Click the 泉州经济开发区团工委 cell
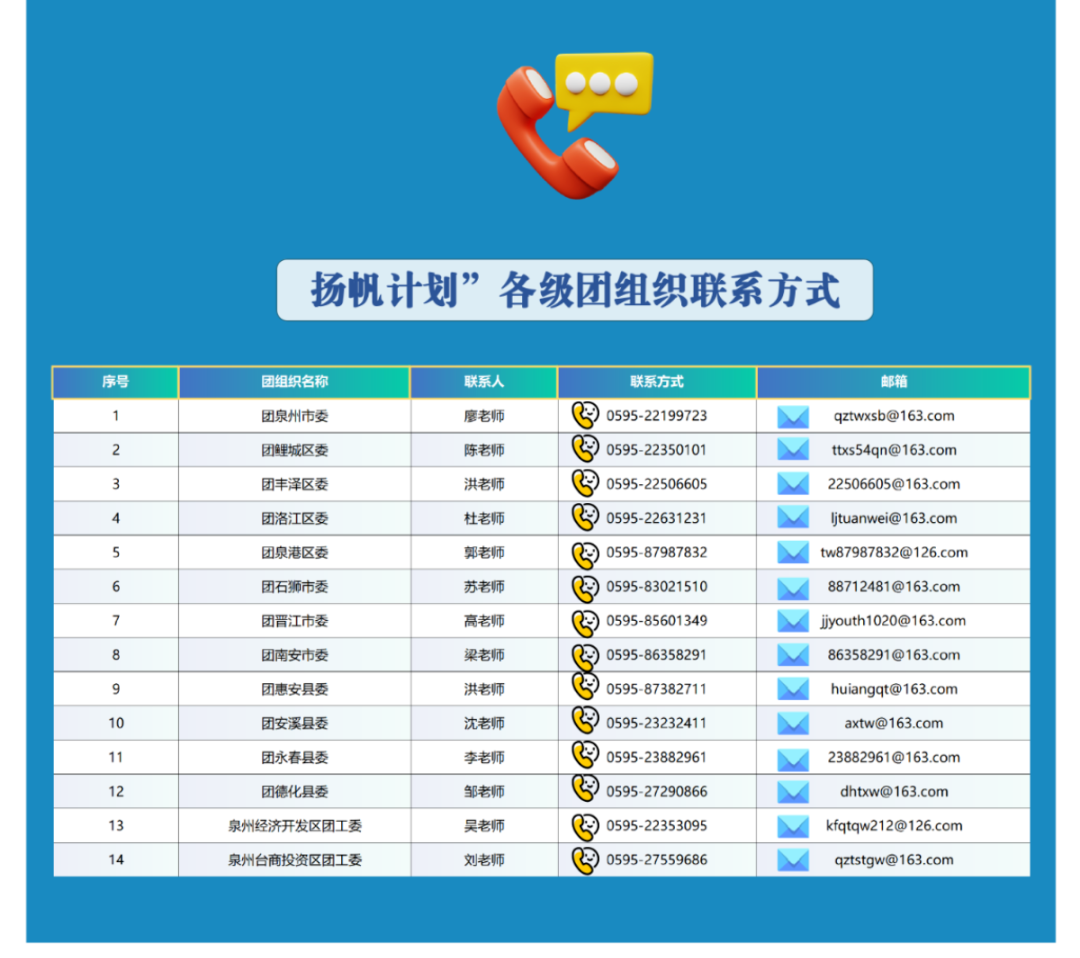Viewport: 1080px width, 958px height. 295,826
